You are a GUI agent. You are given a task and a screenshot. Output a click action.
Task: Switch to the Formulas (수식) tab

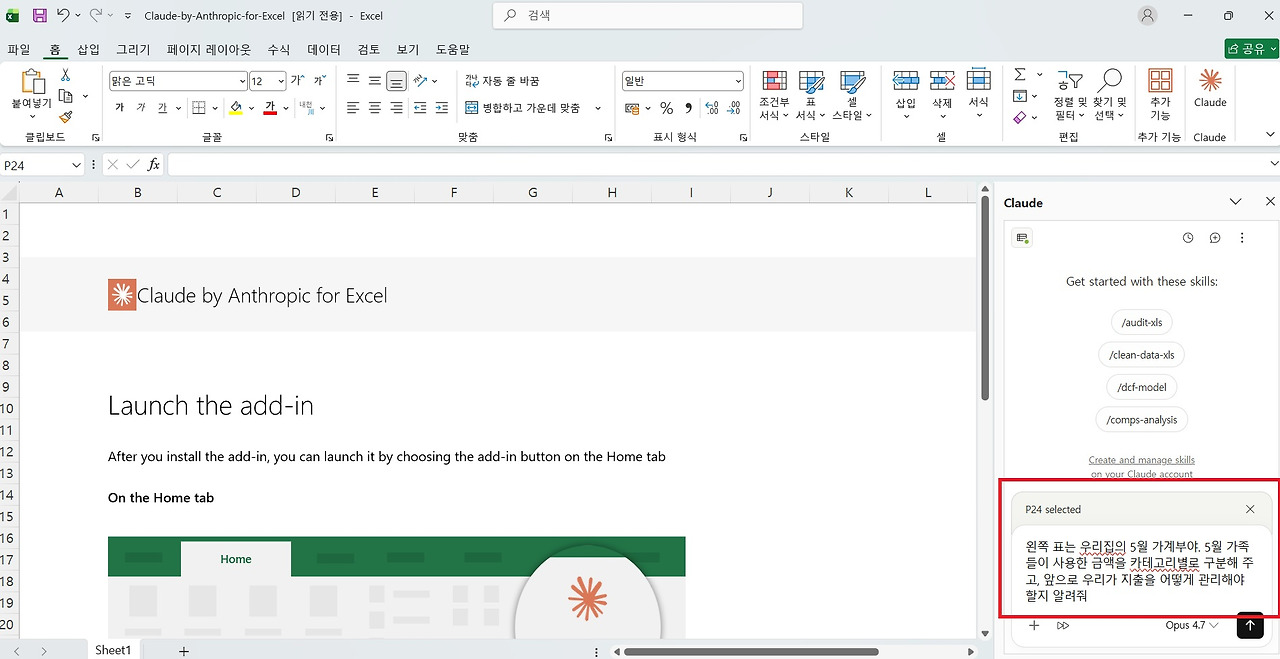pyautogui.click(x=279, y=49)
